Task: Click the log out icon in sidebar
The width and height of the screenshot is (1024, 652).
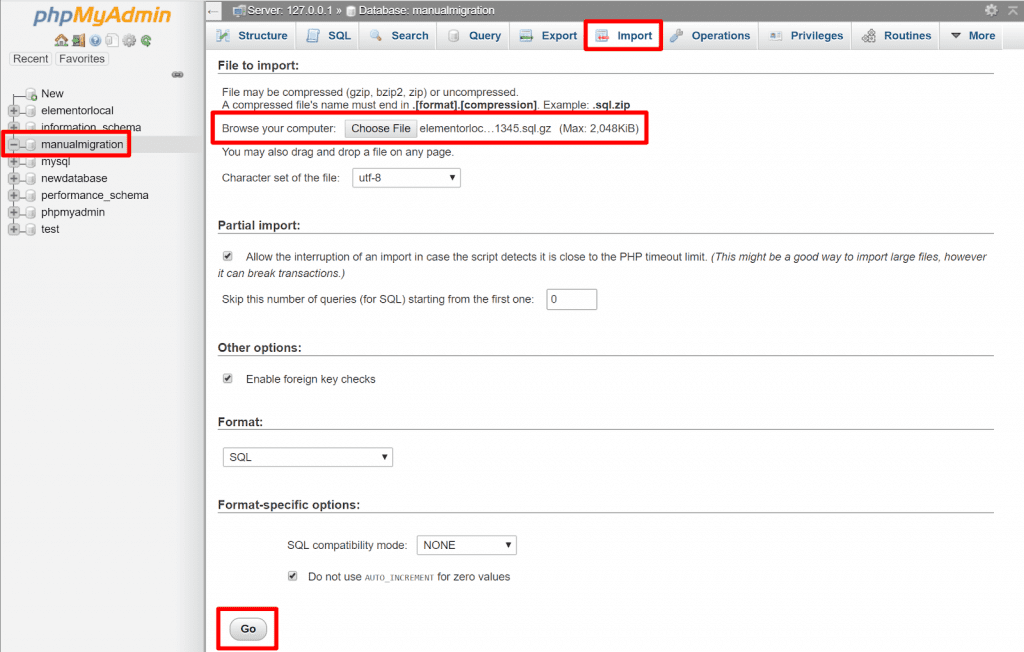Action: click(x=78, y=40)
